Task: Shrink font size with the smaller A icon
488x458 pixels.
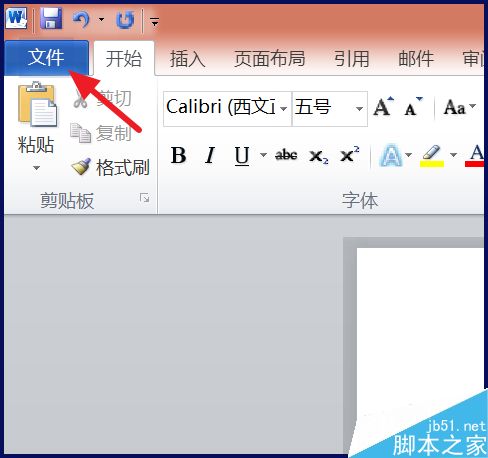Action: coord(413,107)
